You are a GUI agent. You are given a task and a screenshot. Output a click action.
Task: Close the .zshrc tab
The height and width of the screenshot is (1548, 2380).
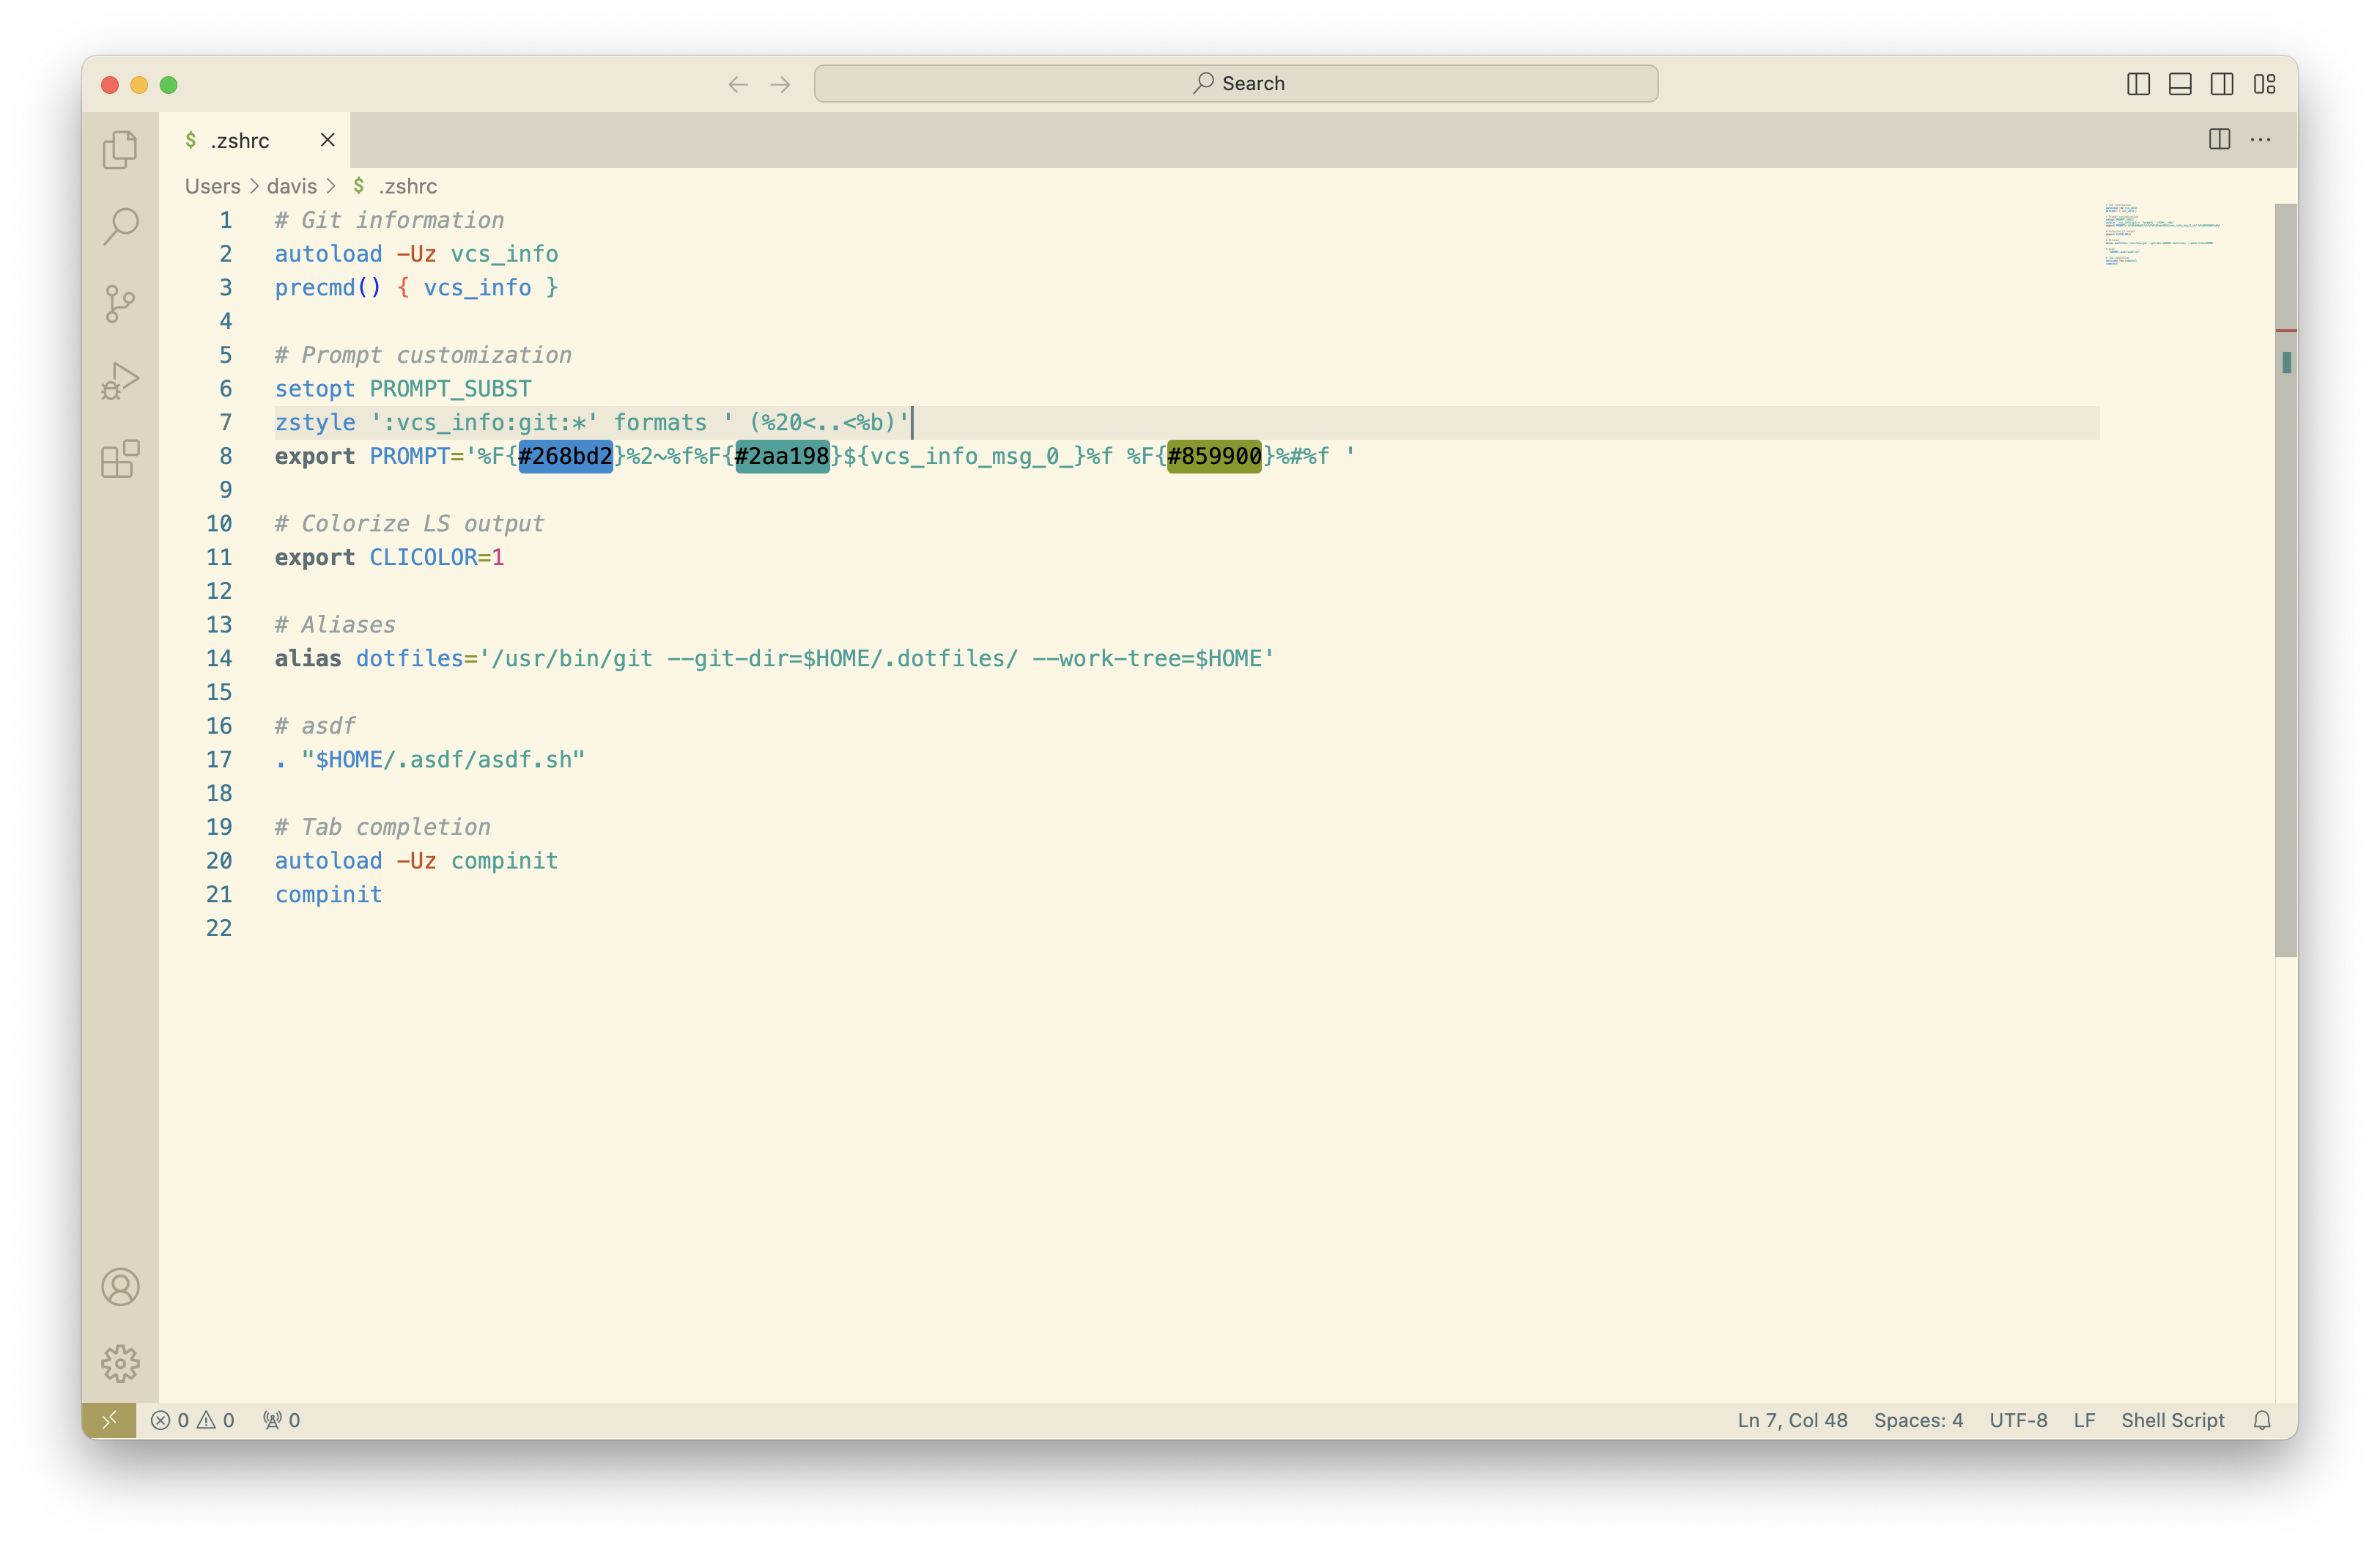[327, 140]
